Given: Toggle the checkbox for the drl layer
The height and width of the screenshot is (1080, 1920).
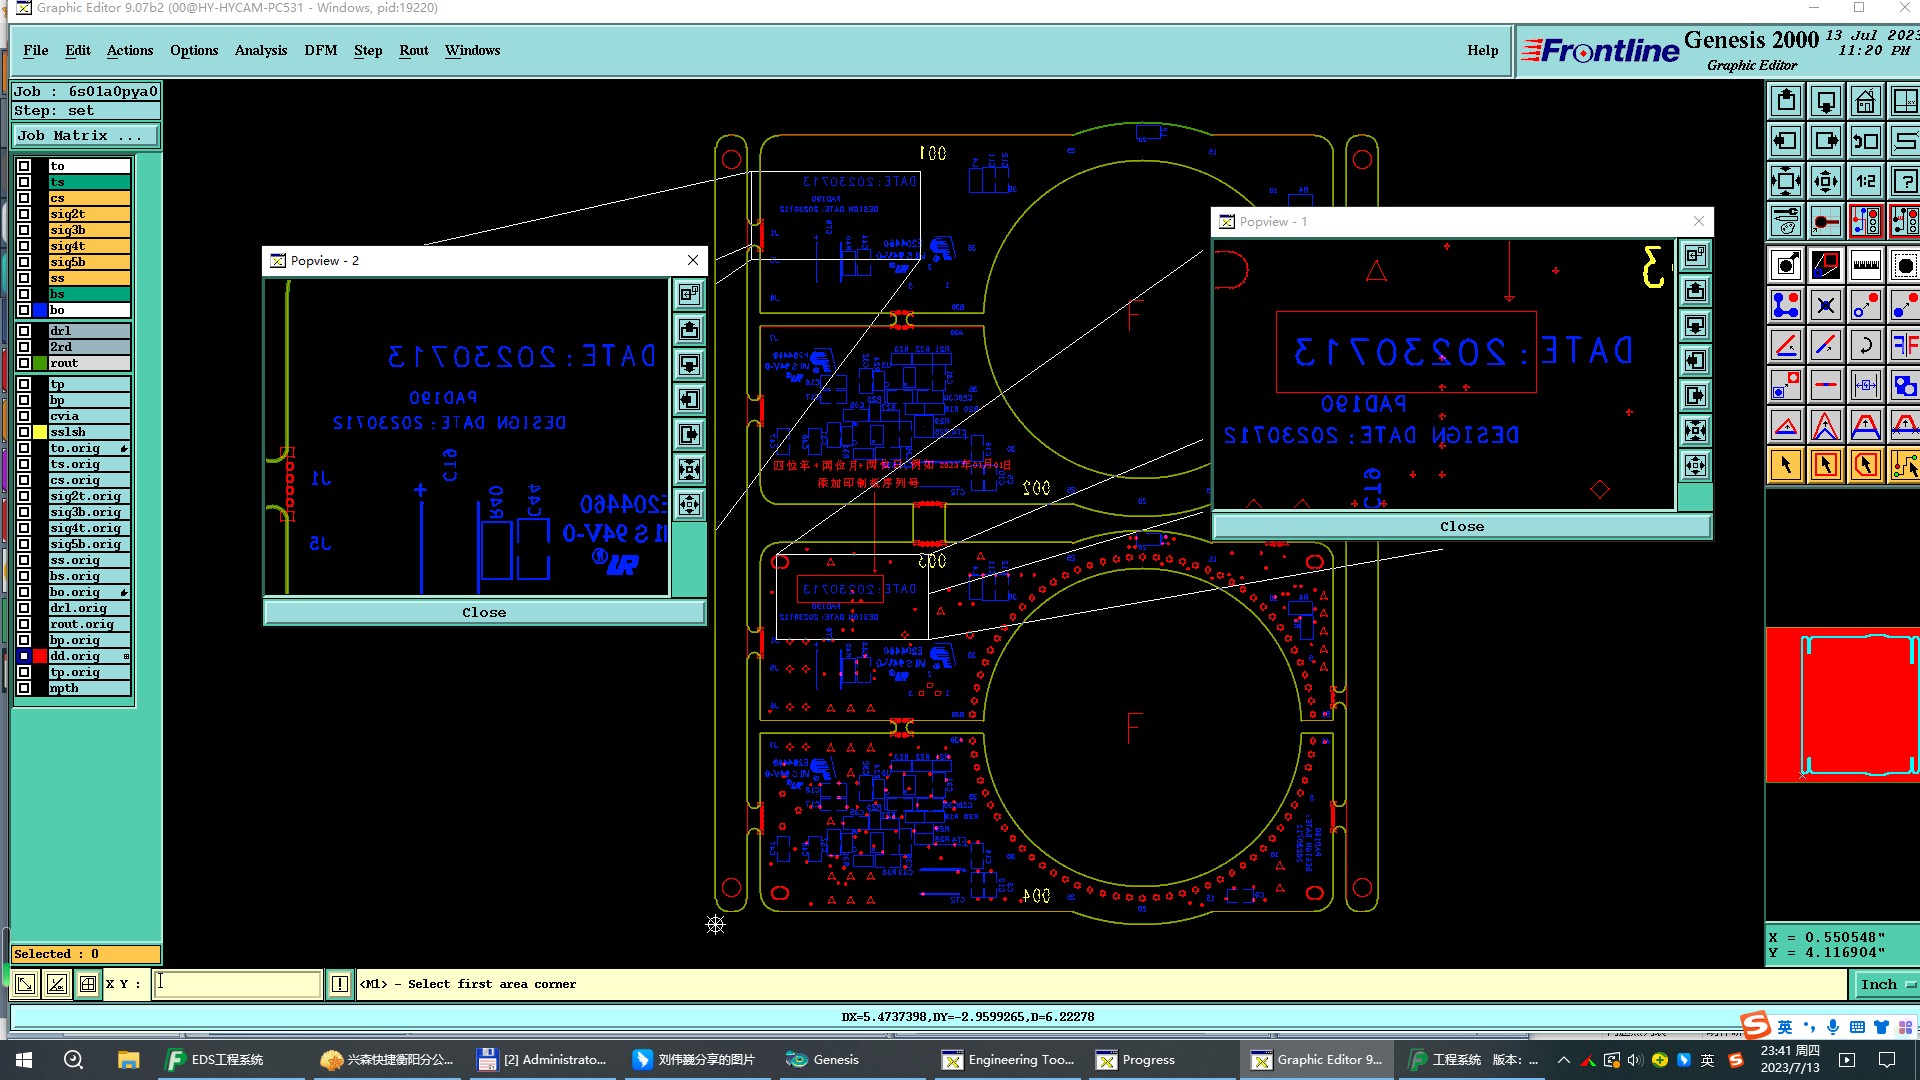Looking at the screenshot, I should tap(24, 331).
